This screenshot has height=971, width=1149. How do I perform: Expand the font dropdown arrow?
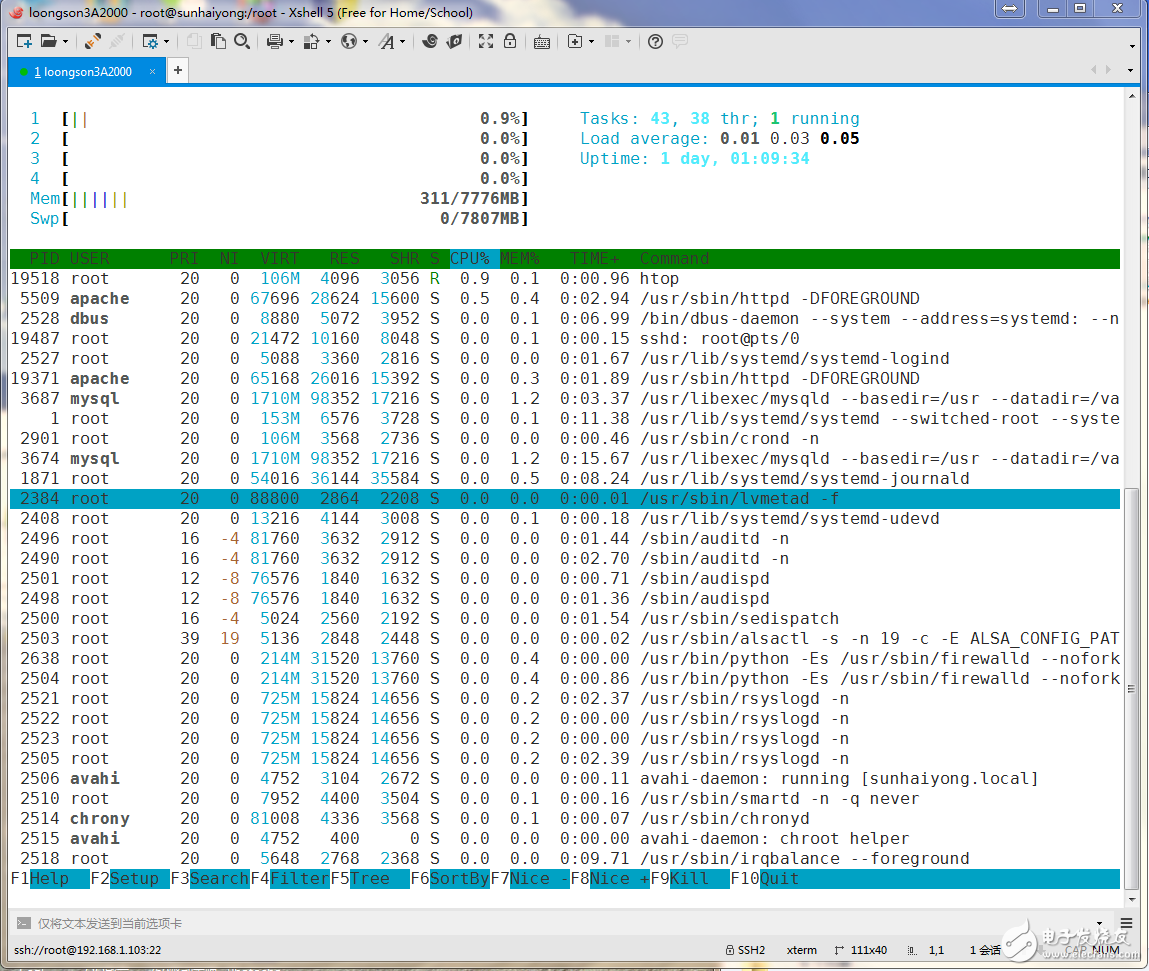point(402,42)
